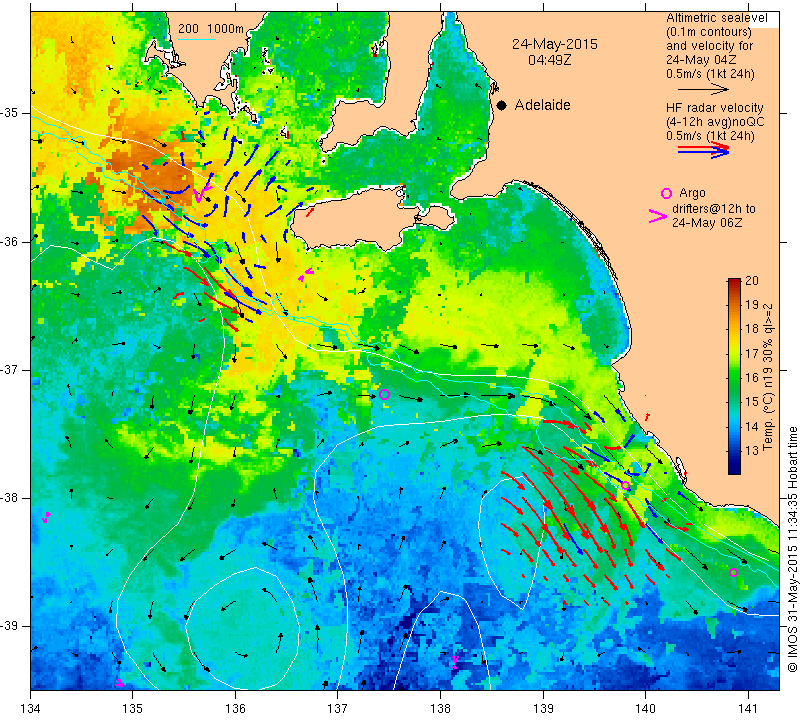Click the 138 longitude axis label
800x720 pixels.
440,709
